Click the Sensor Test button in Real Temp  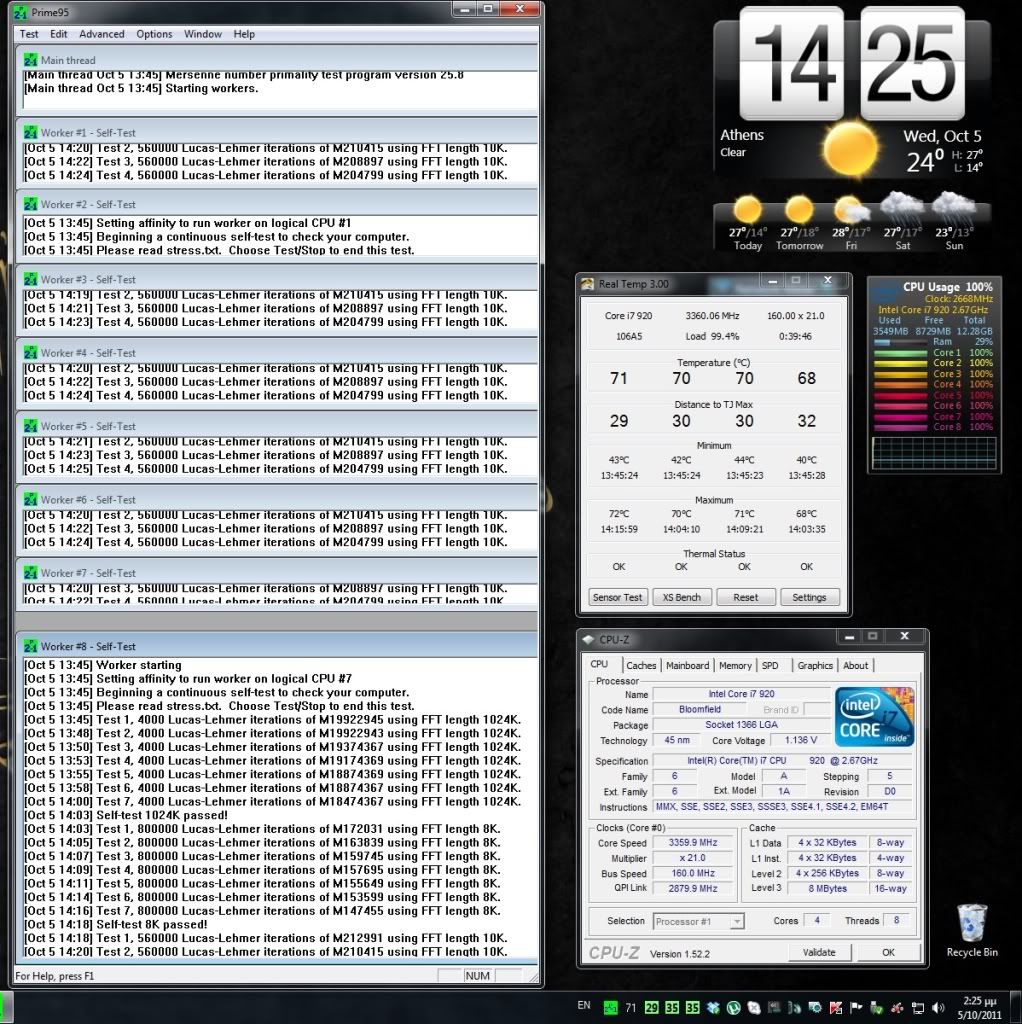point(617,598)
